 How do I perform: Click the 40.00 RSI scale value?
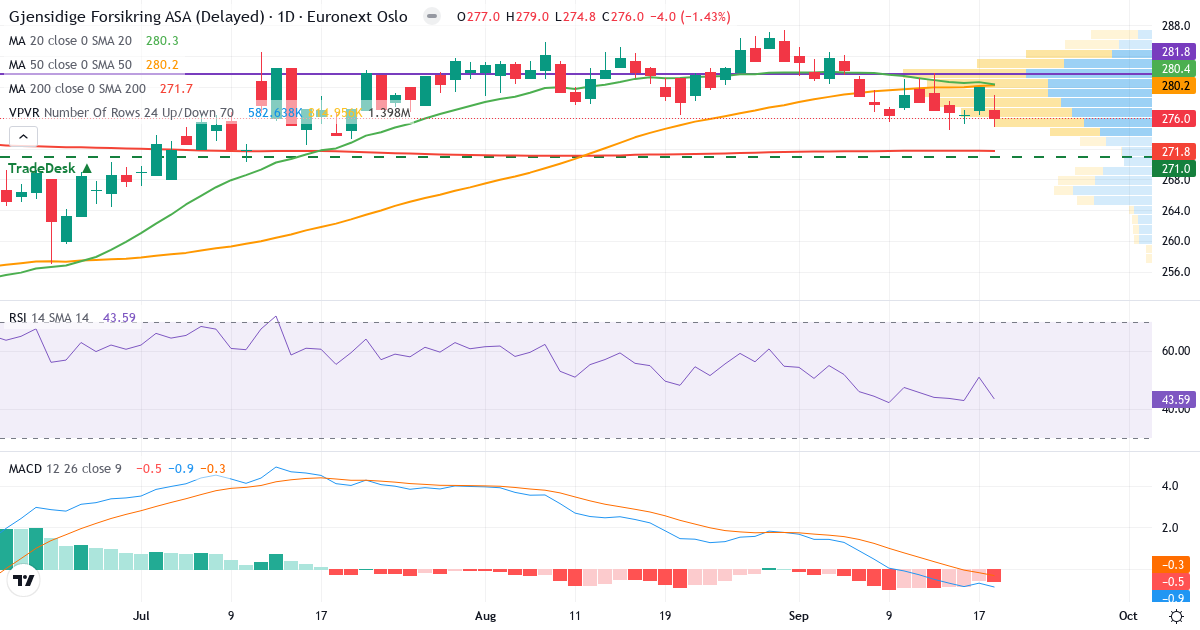tap(1175, 409)
